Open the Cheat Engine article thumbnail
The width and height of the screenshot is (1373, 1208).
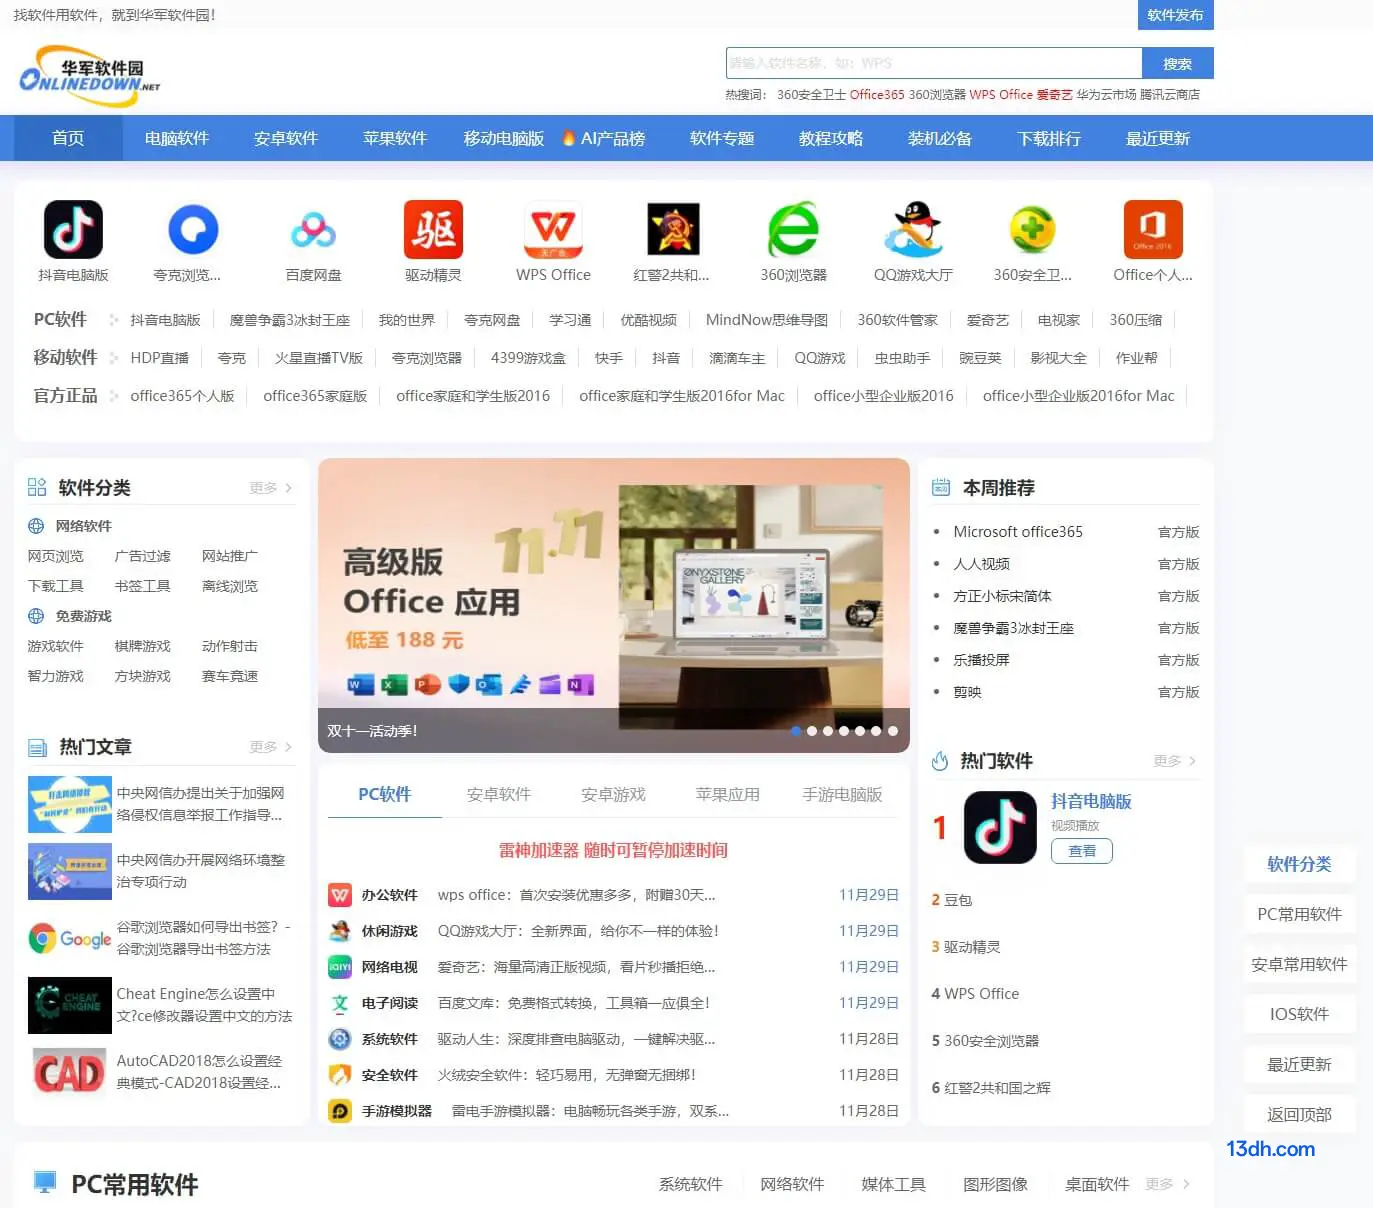point(70,1005)
